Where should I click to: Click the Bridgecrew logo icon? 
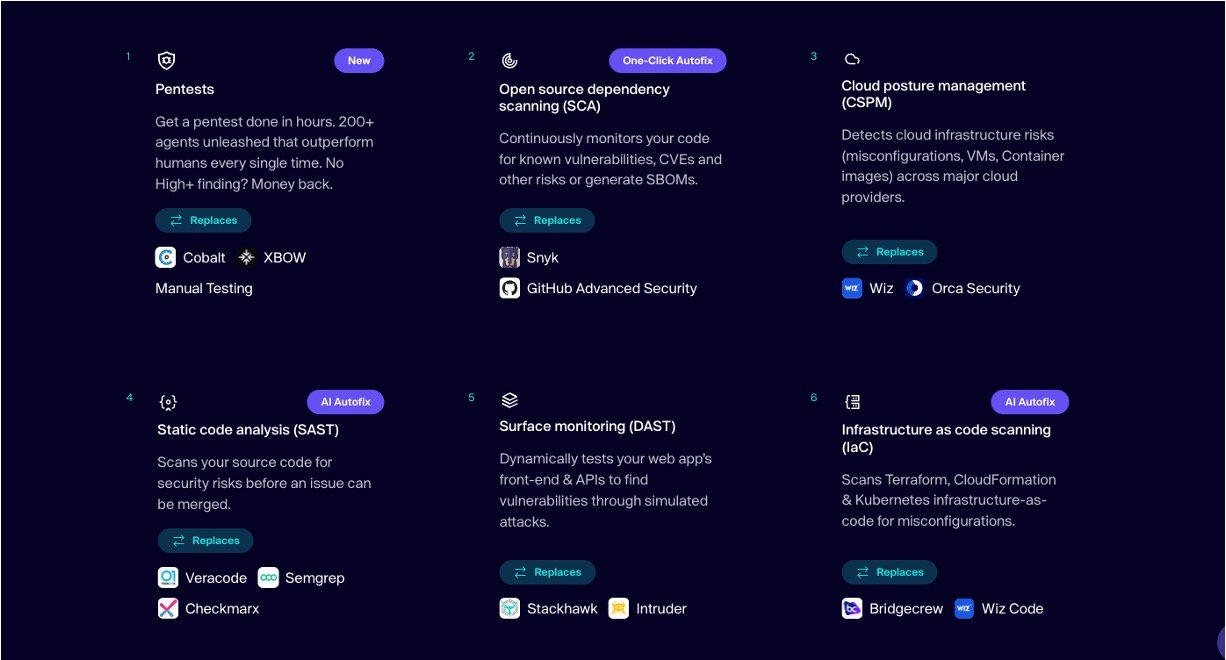click(852, 608)
